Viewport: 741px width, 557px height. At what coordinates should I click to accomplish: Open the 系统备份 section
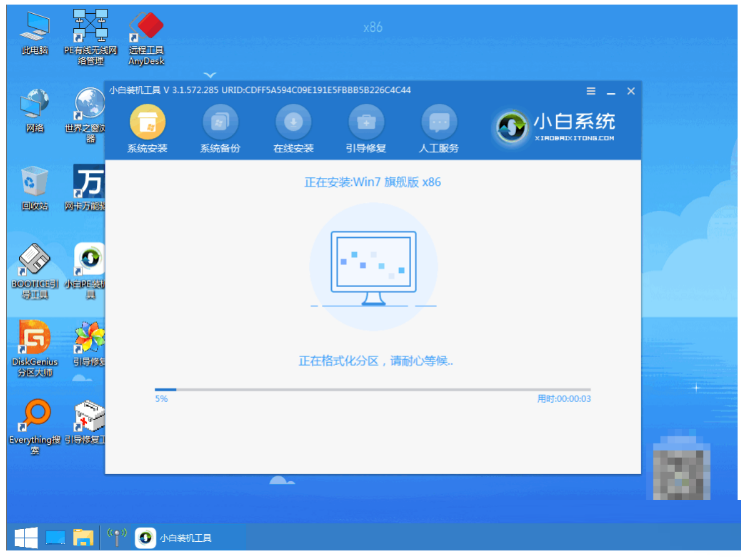point(220,128)
